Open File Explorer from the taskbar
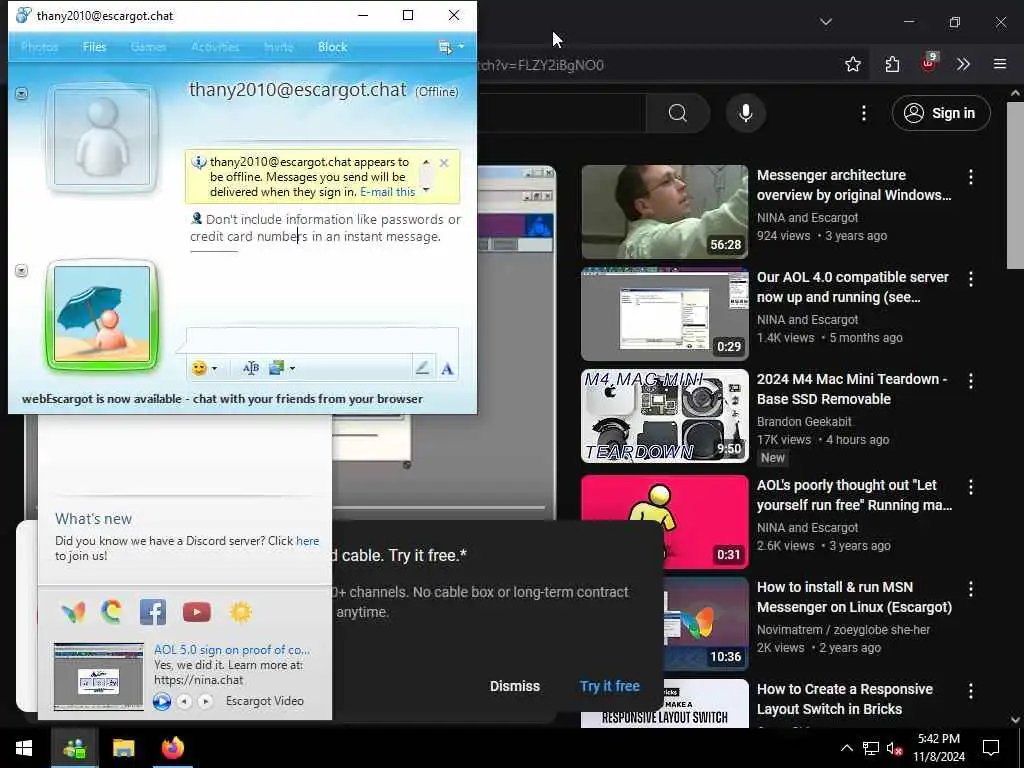Image resolution: width=1024 pixels, height=768 pixels. (123, 748)
